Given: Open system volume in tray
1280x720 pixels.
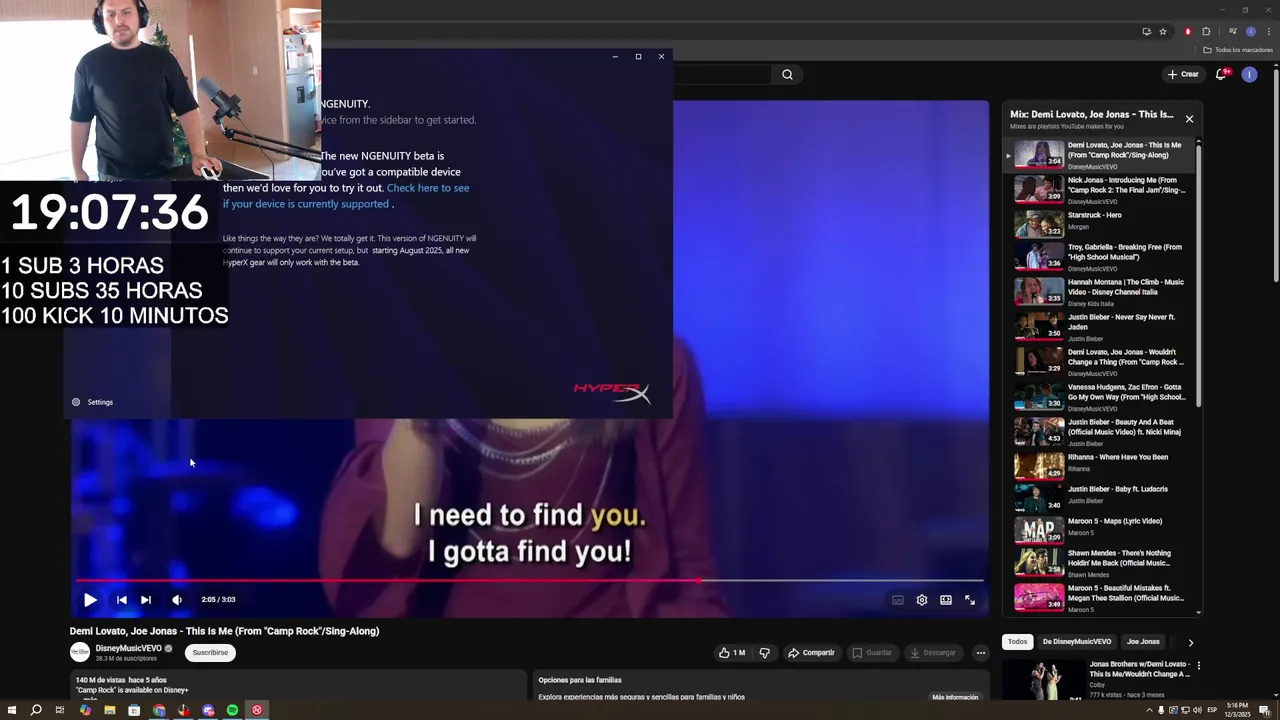Looking at the screenshot, I should (1198, 710).
